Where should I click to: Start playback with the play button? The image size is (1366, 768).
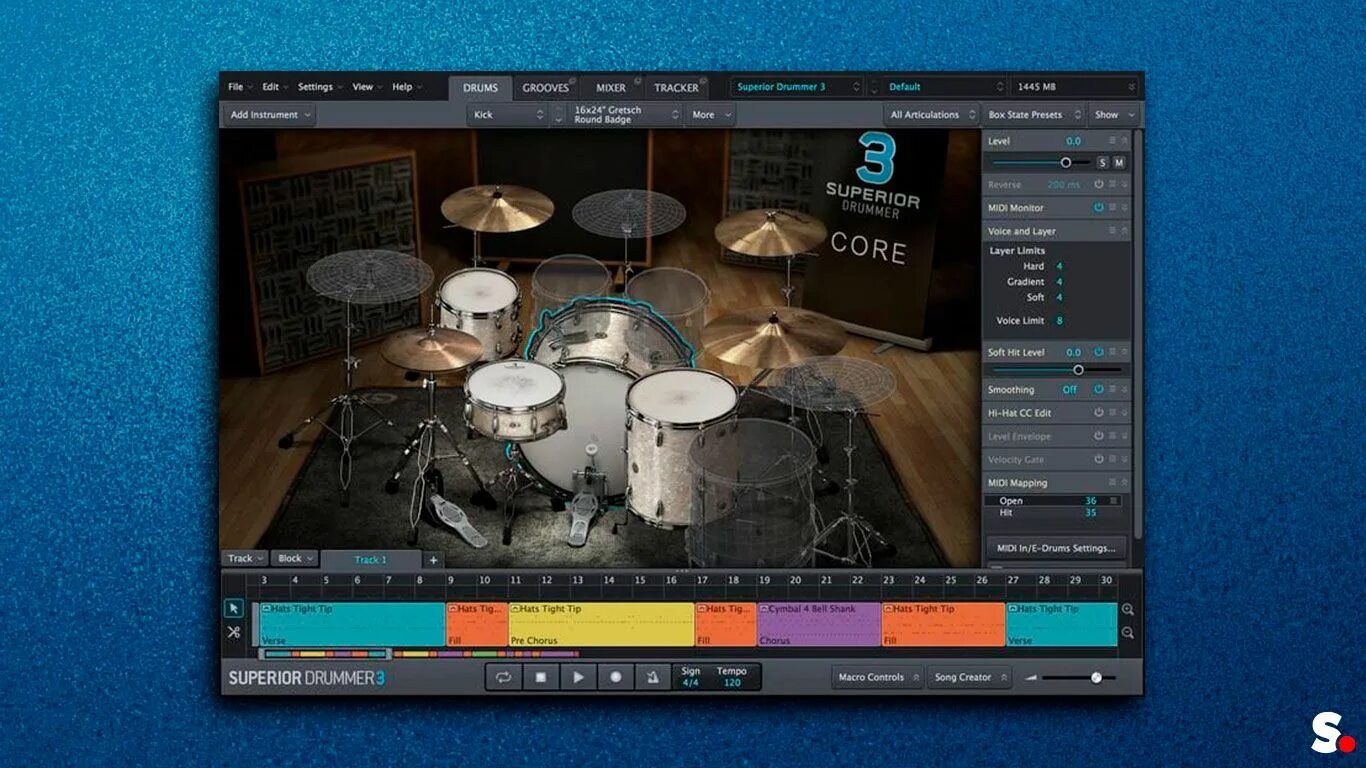578,677
